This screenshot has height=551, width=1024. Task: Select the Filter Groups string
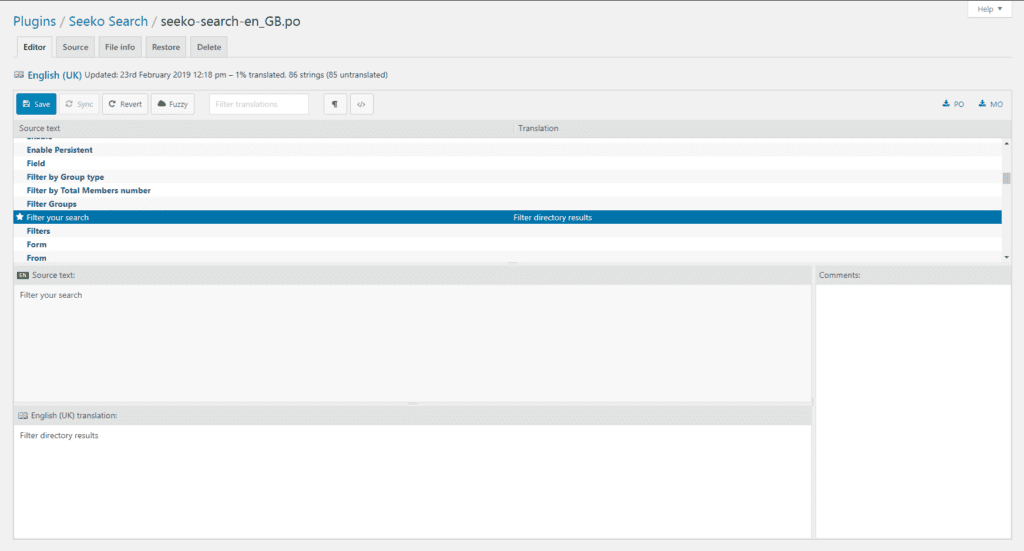point(507,204)
